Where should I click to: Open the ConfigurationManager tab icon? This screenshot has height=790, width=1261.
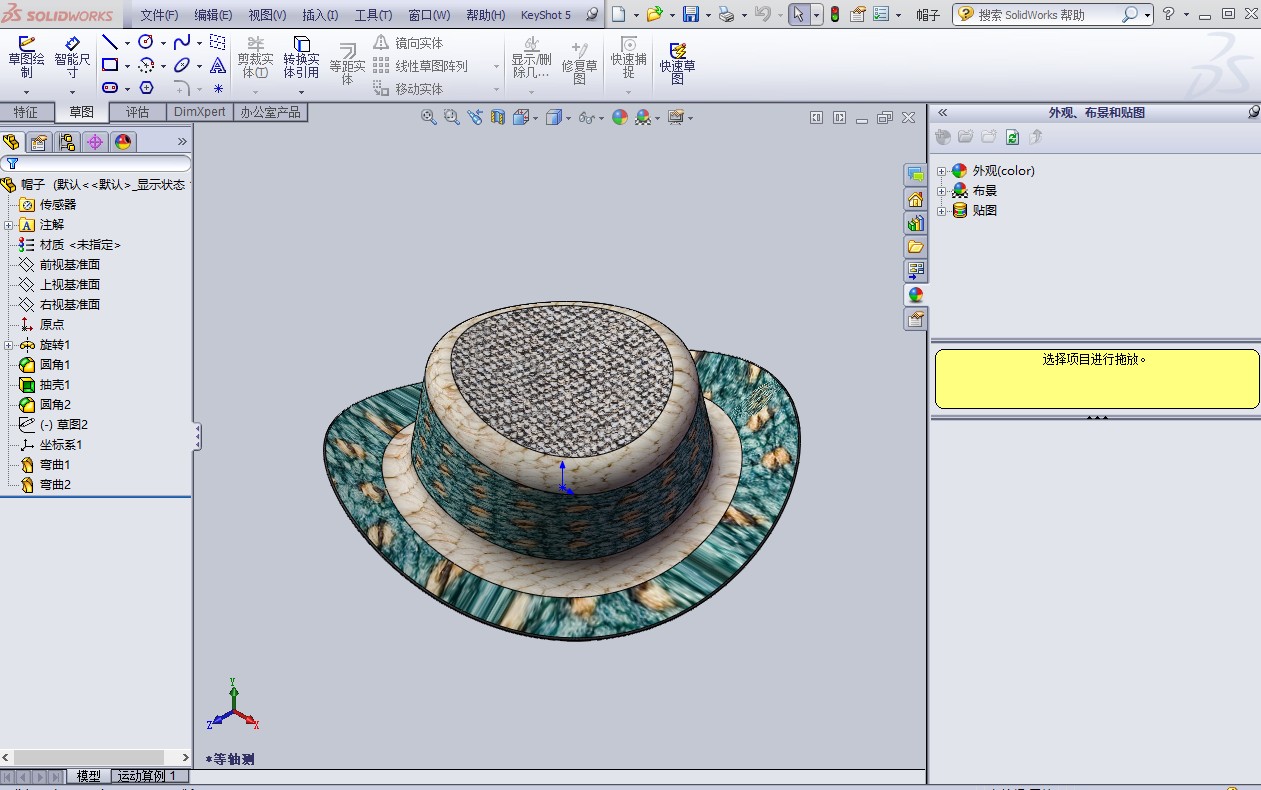67,142
